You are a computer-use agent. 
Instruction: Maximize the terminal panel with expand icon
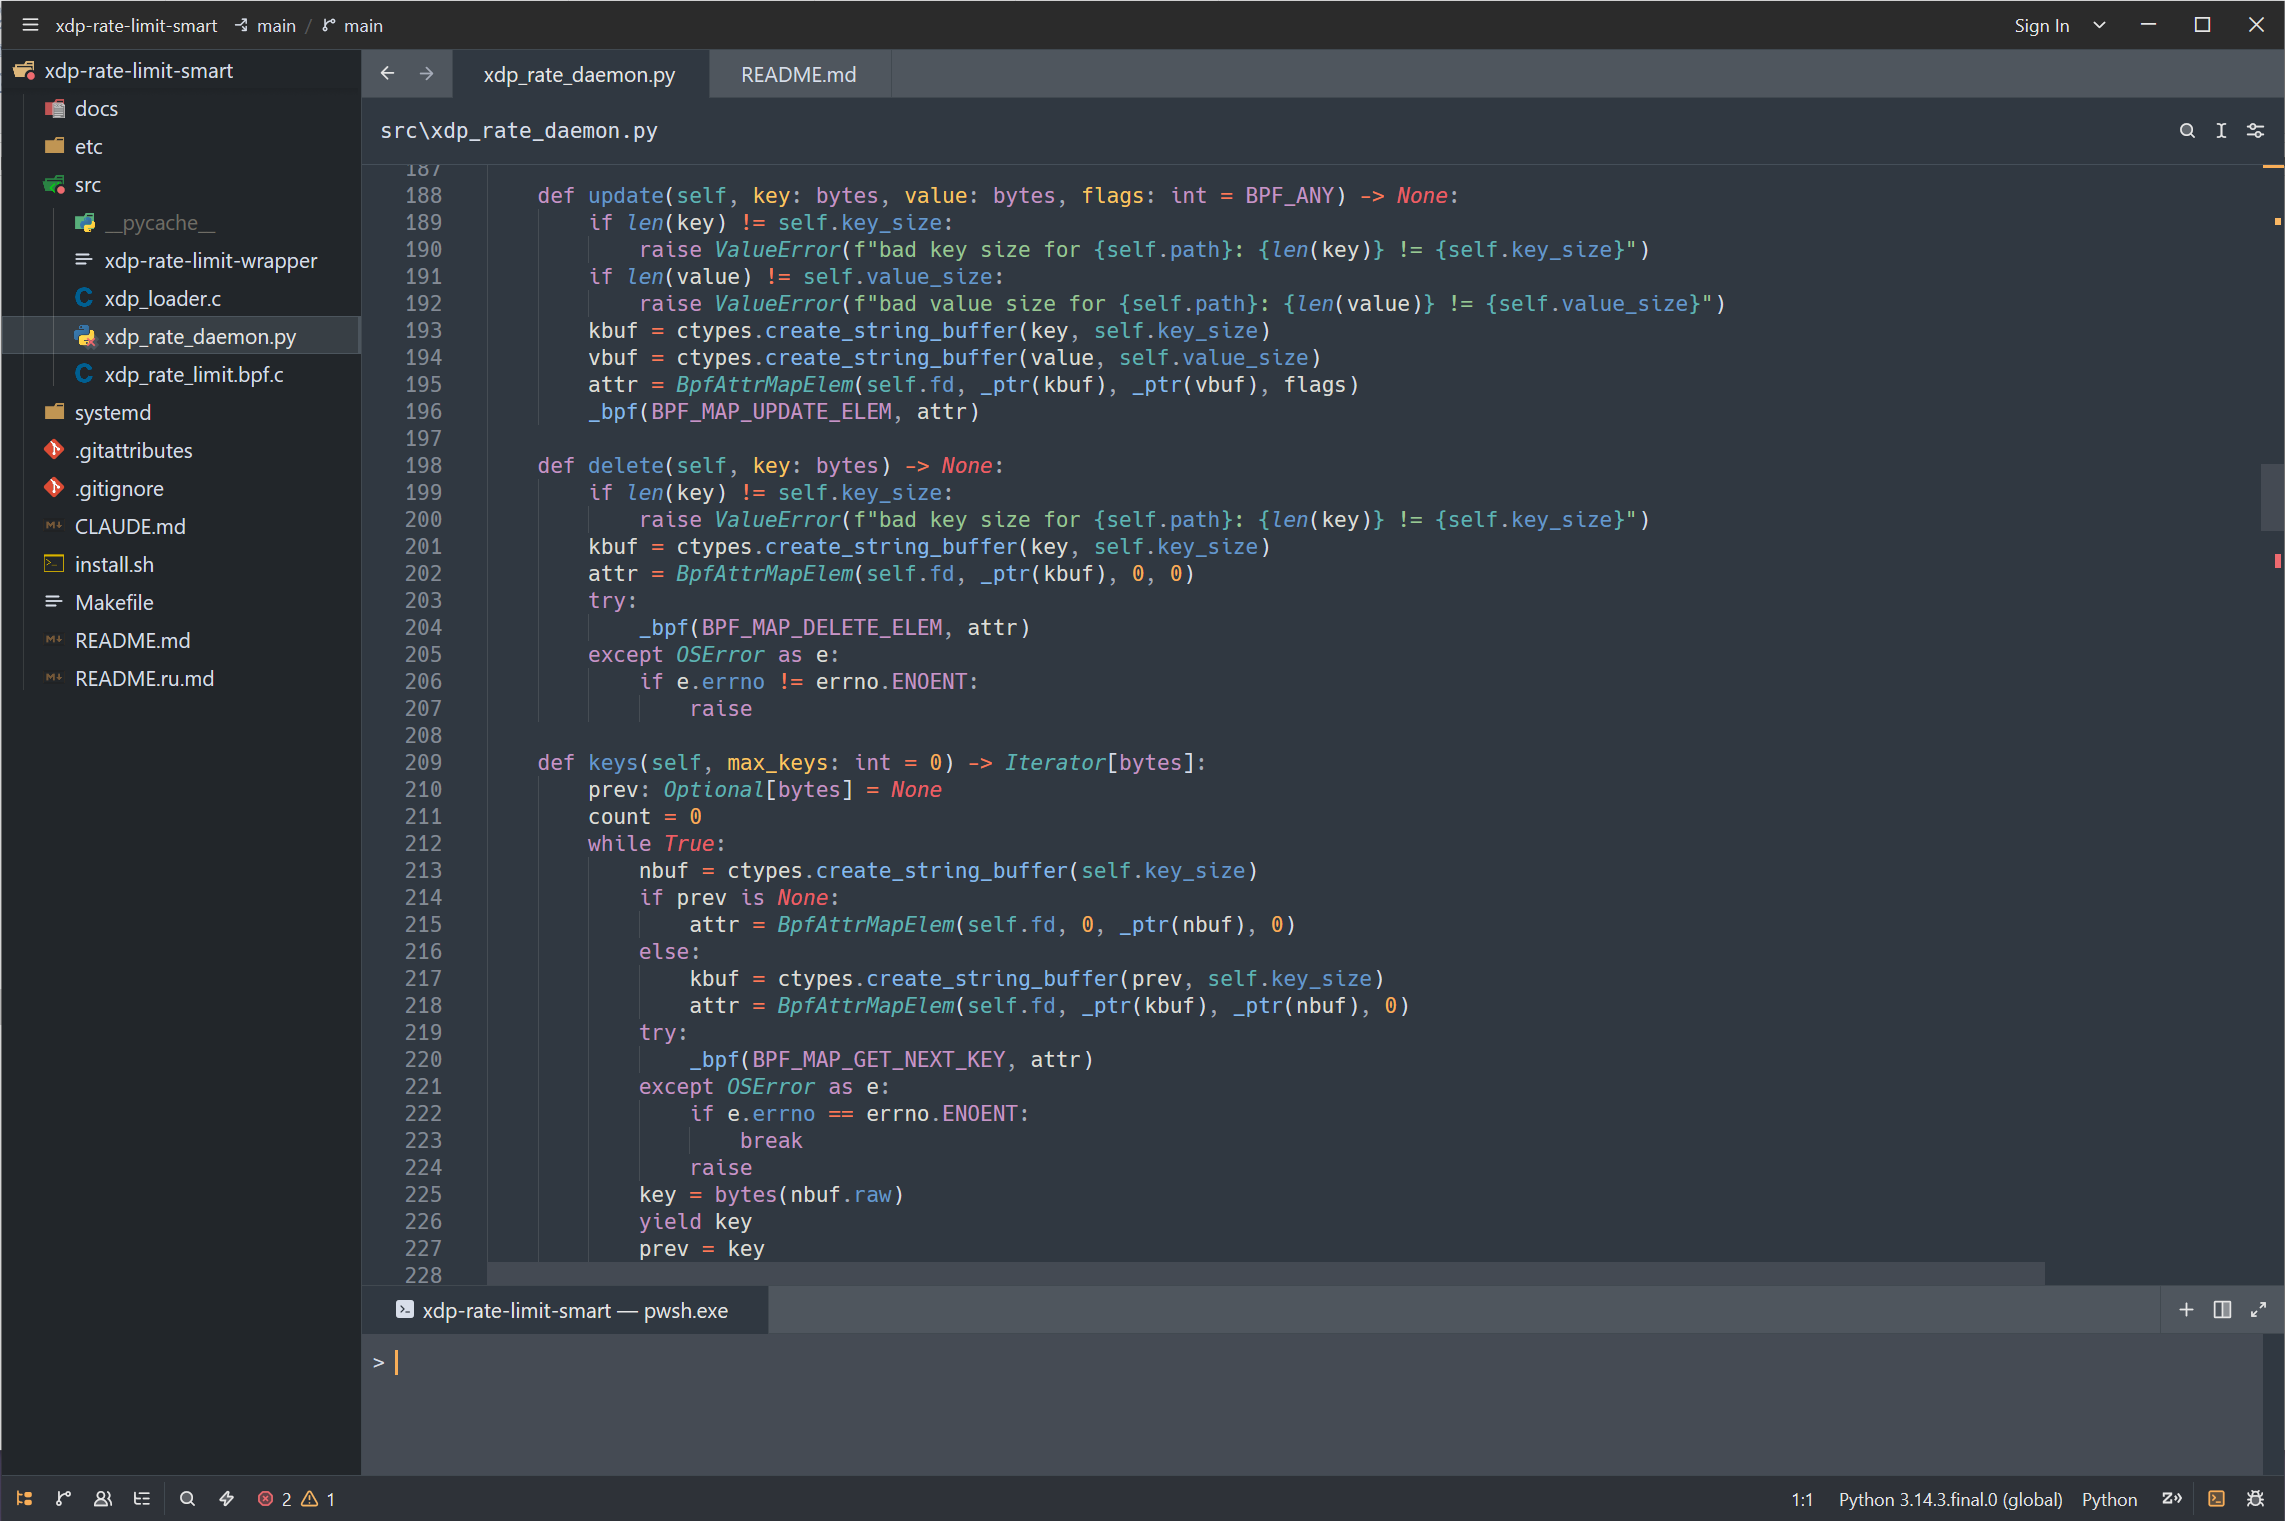click(x=2258, y=1309)
